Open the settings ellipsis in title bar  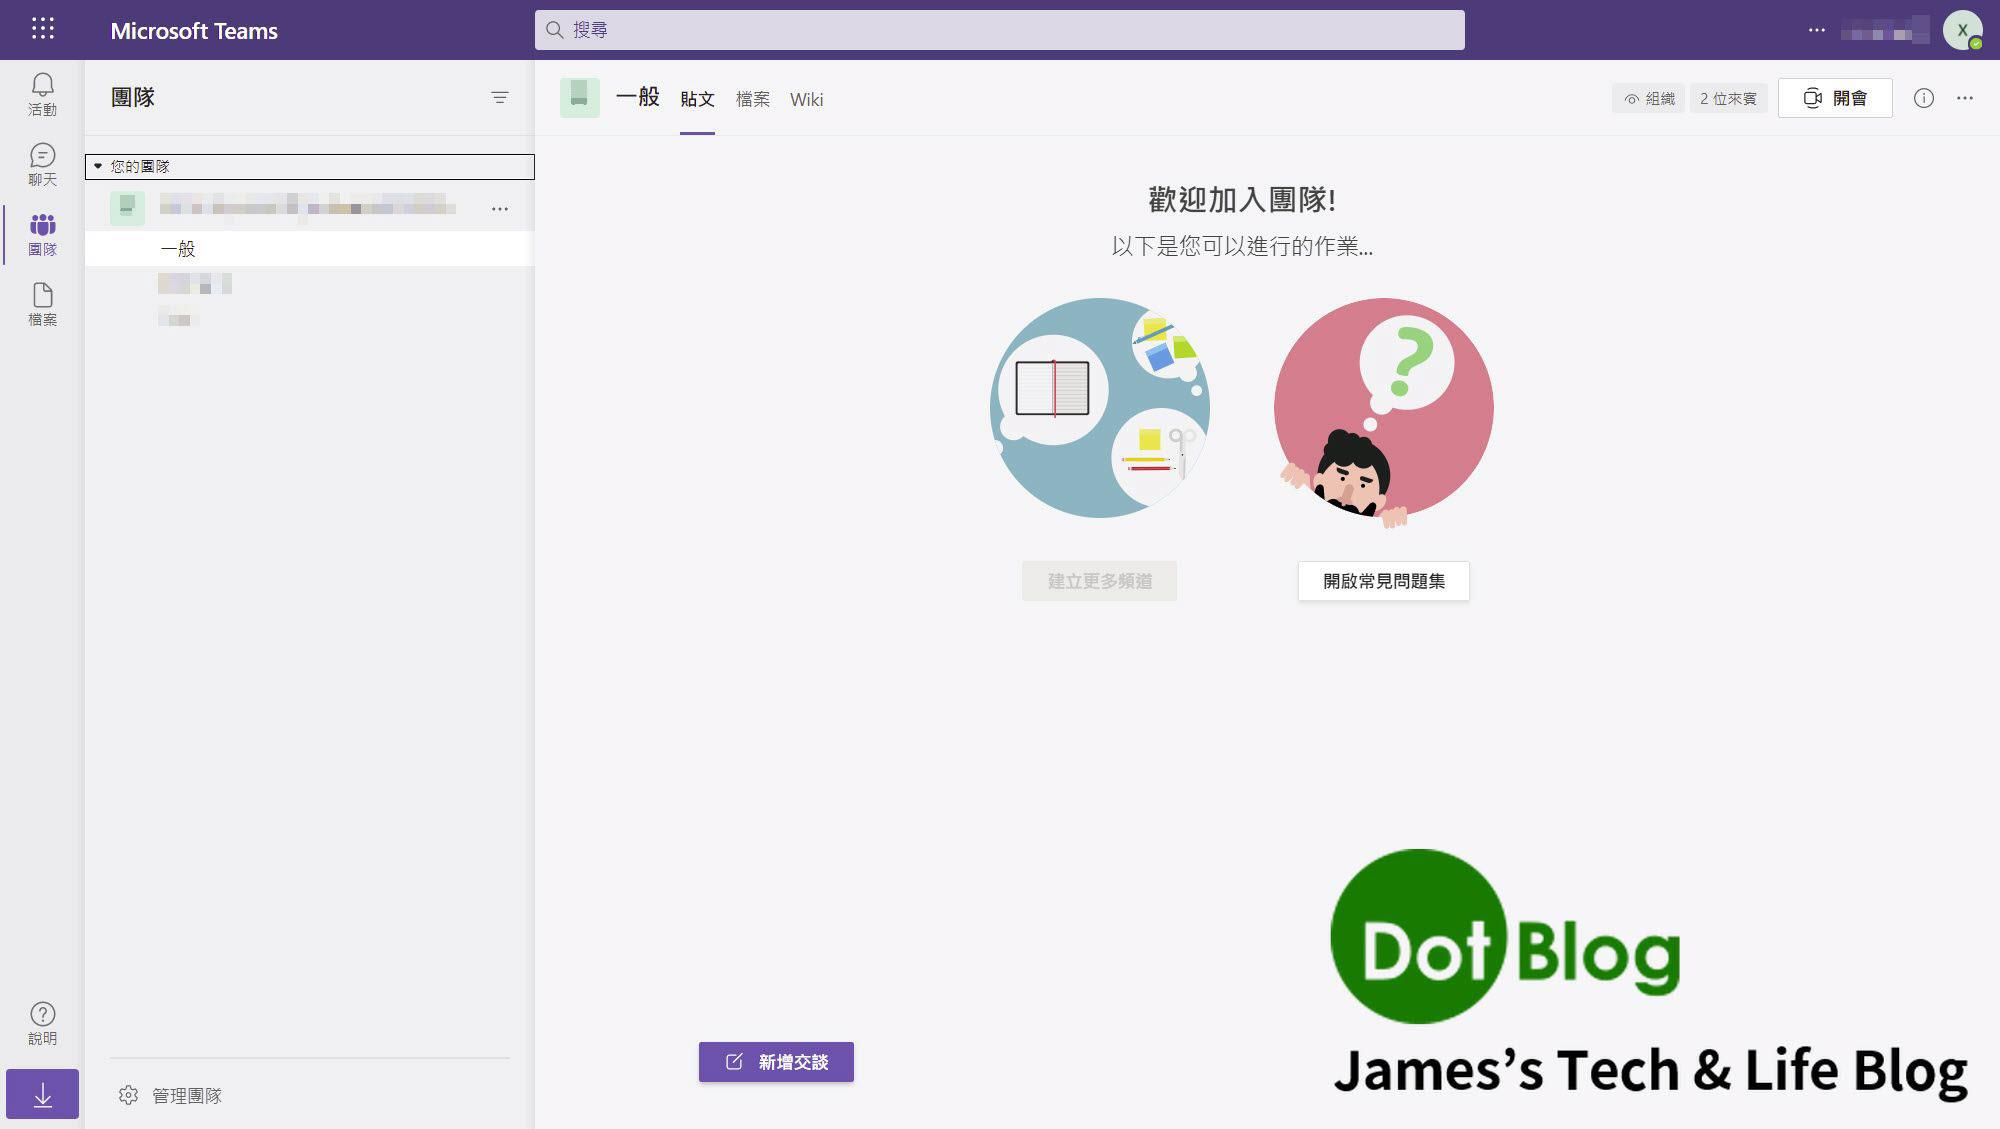tap(1816, 30)
